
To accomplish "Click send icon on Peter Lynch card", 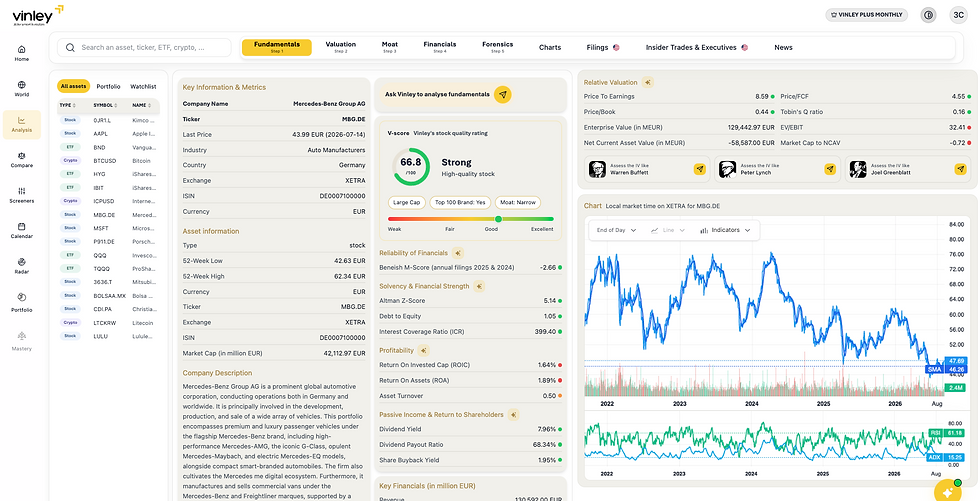I will 830,169.
